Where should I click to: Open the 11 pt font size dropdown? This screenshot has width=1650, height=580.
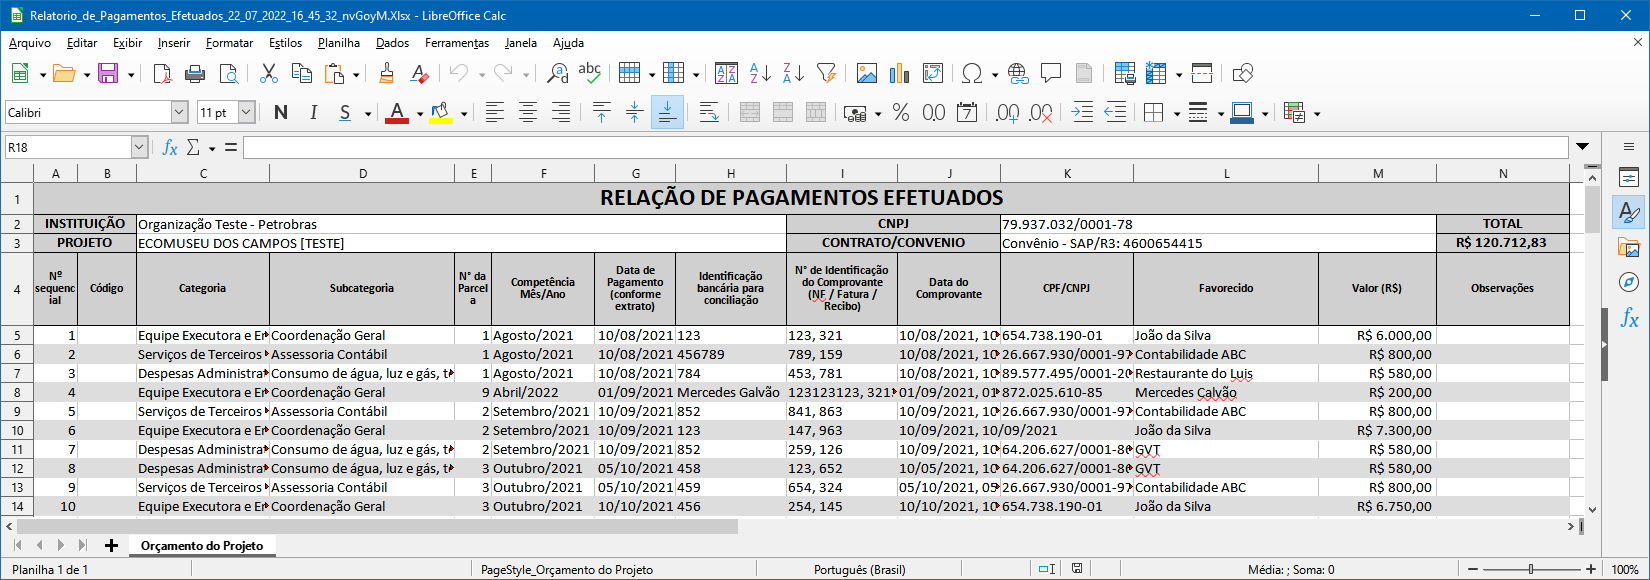click(x=246, y=113)
